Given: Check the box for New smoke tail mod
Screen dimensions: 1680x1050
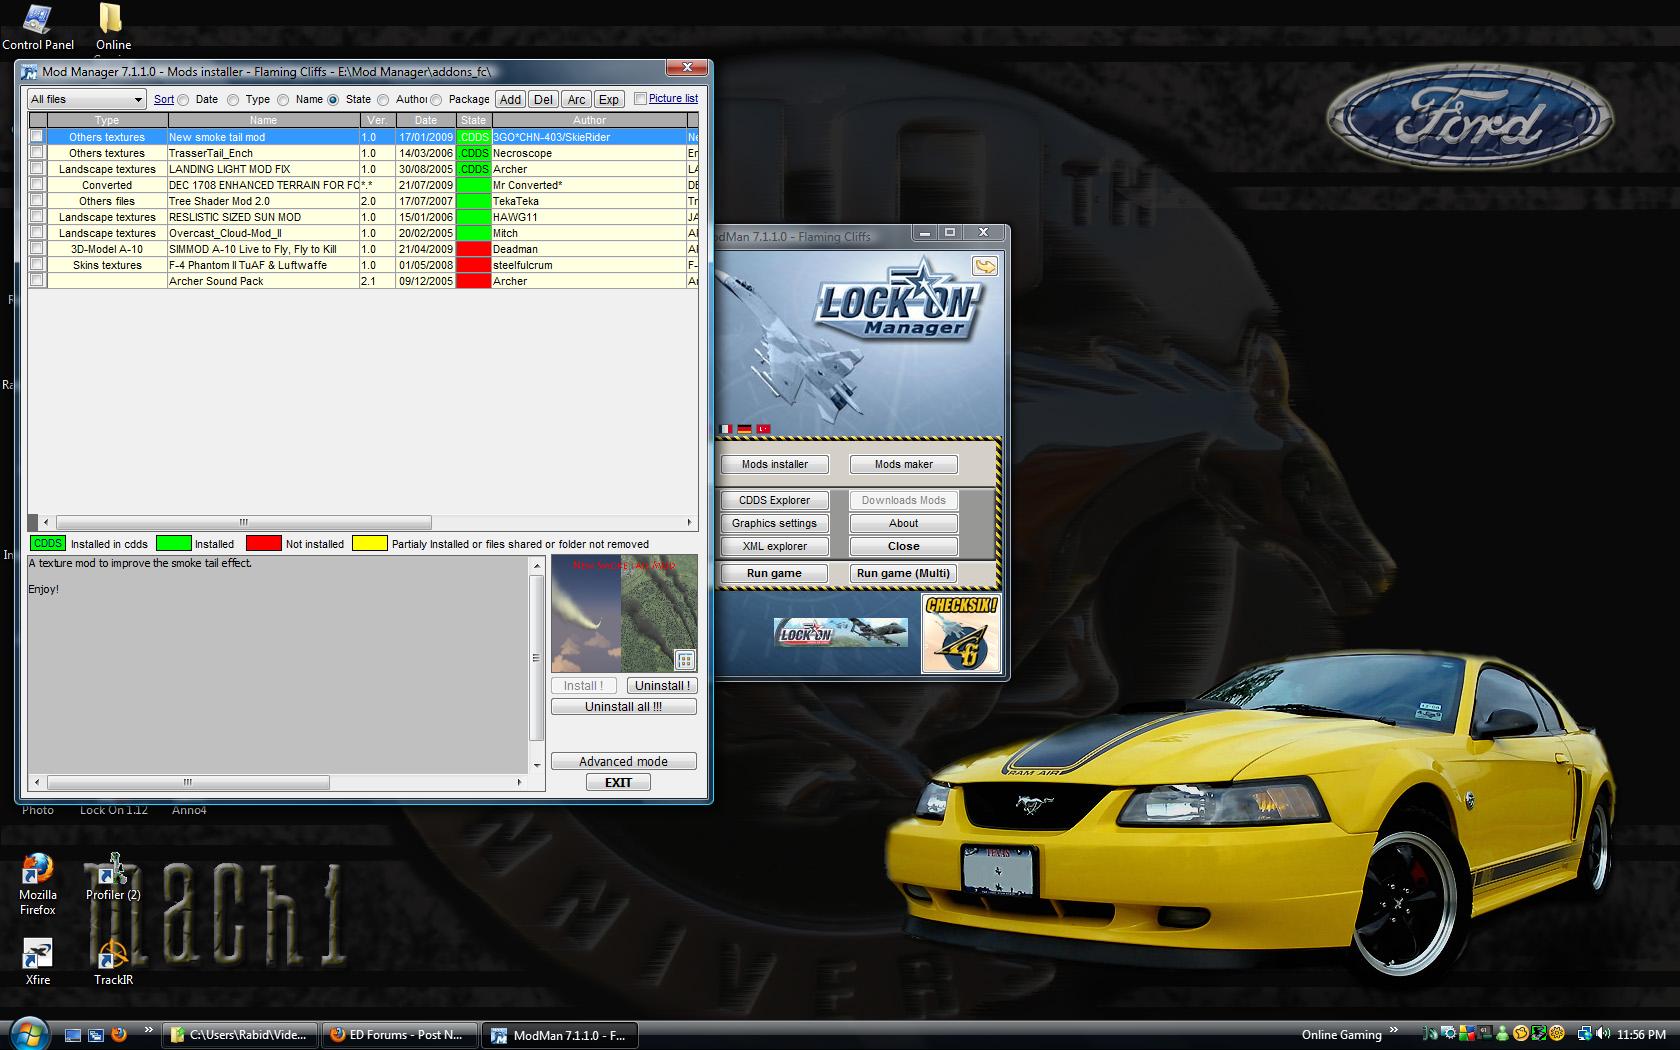Looking at the screenshot, I should [x=37, y=137].
